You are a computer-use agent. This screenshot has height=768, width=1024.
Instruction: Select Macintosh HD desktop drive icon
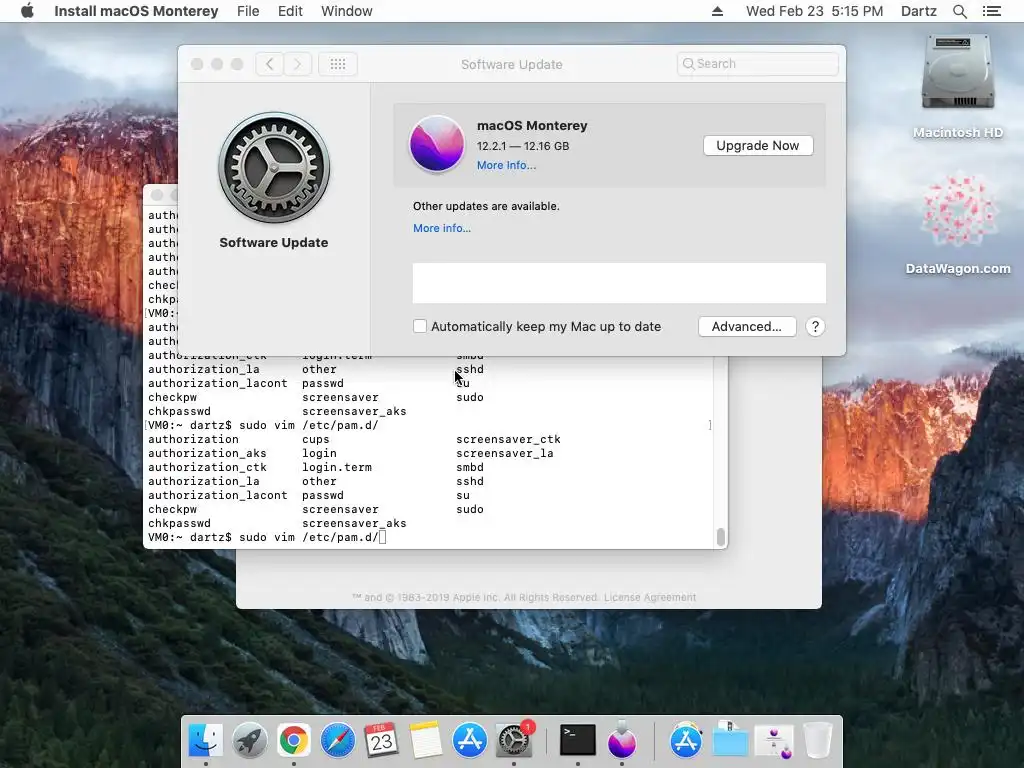click(x=957, y=73)
